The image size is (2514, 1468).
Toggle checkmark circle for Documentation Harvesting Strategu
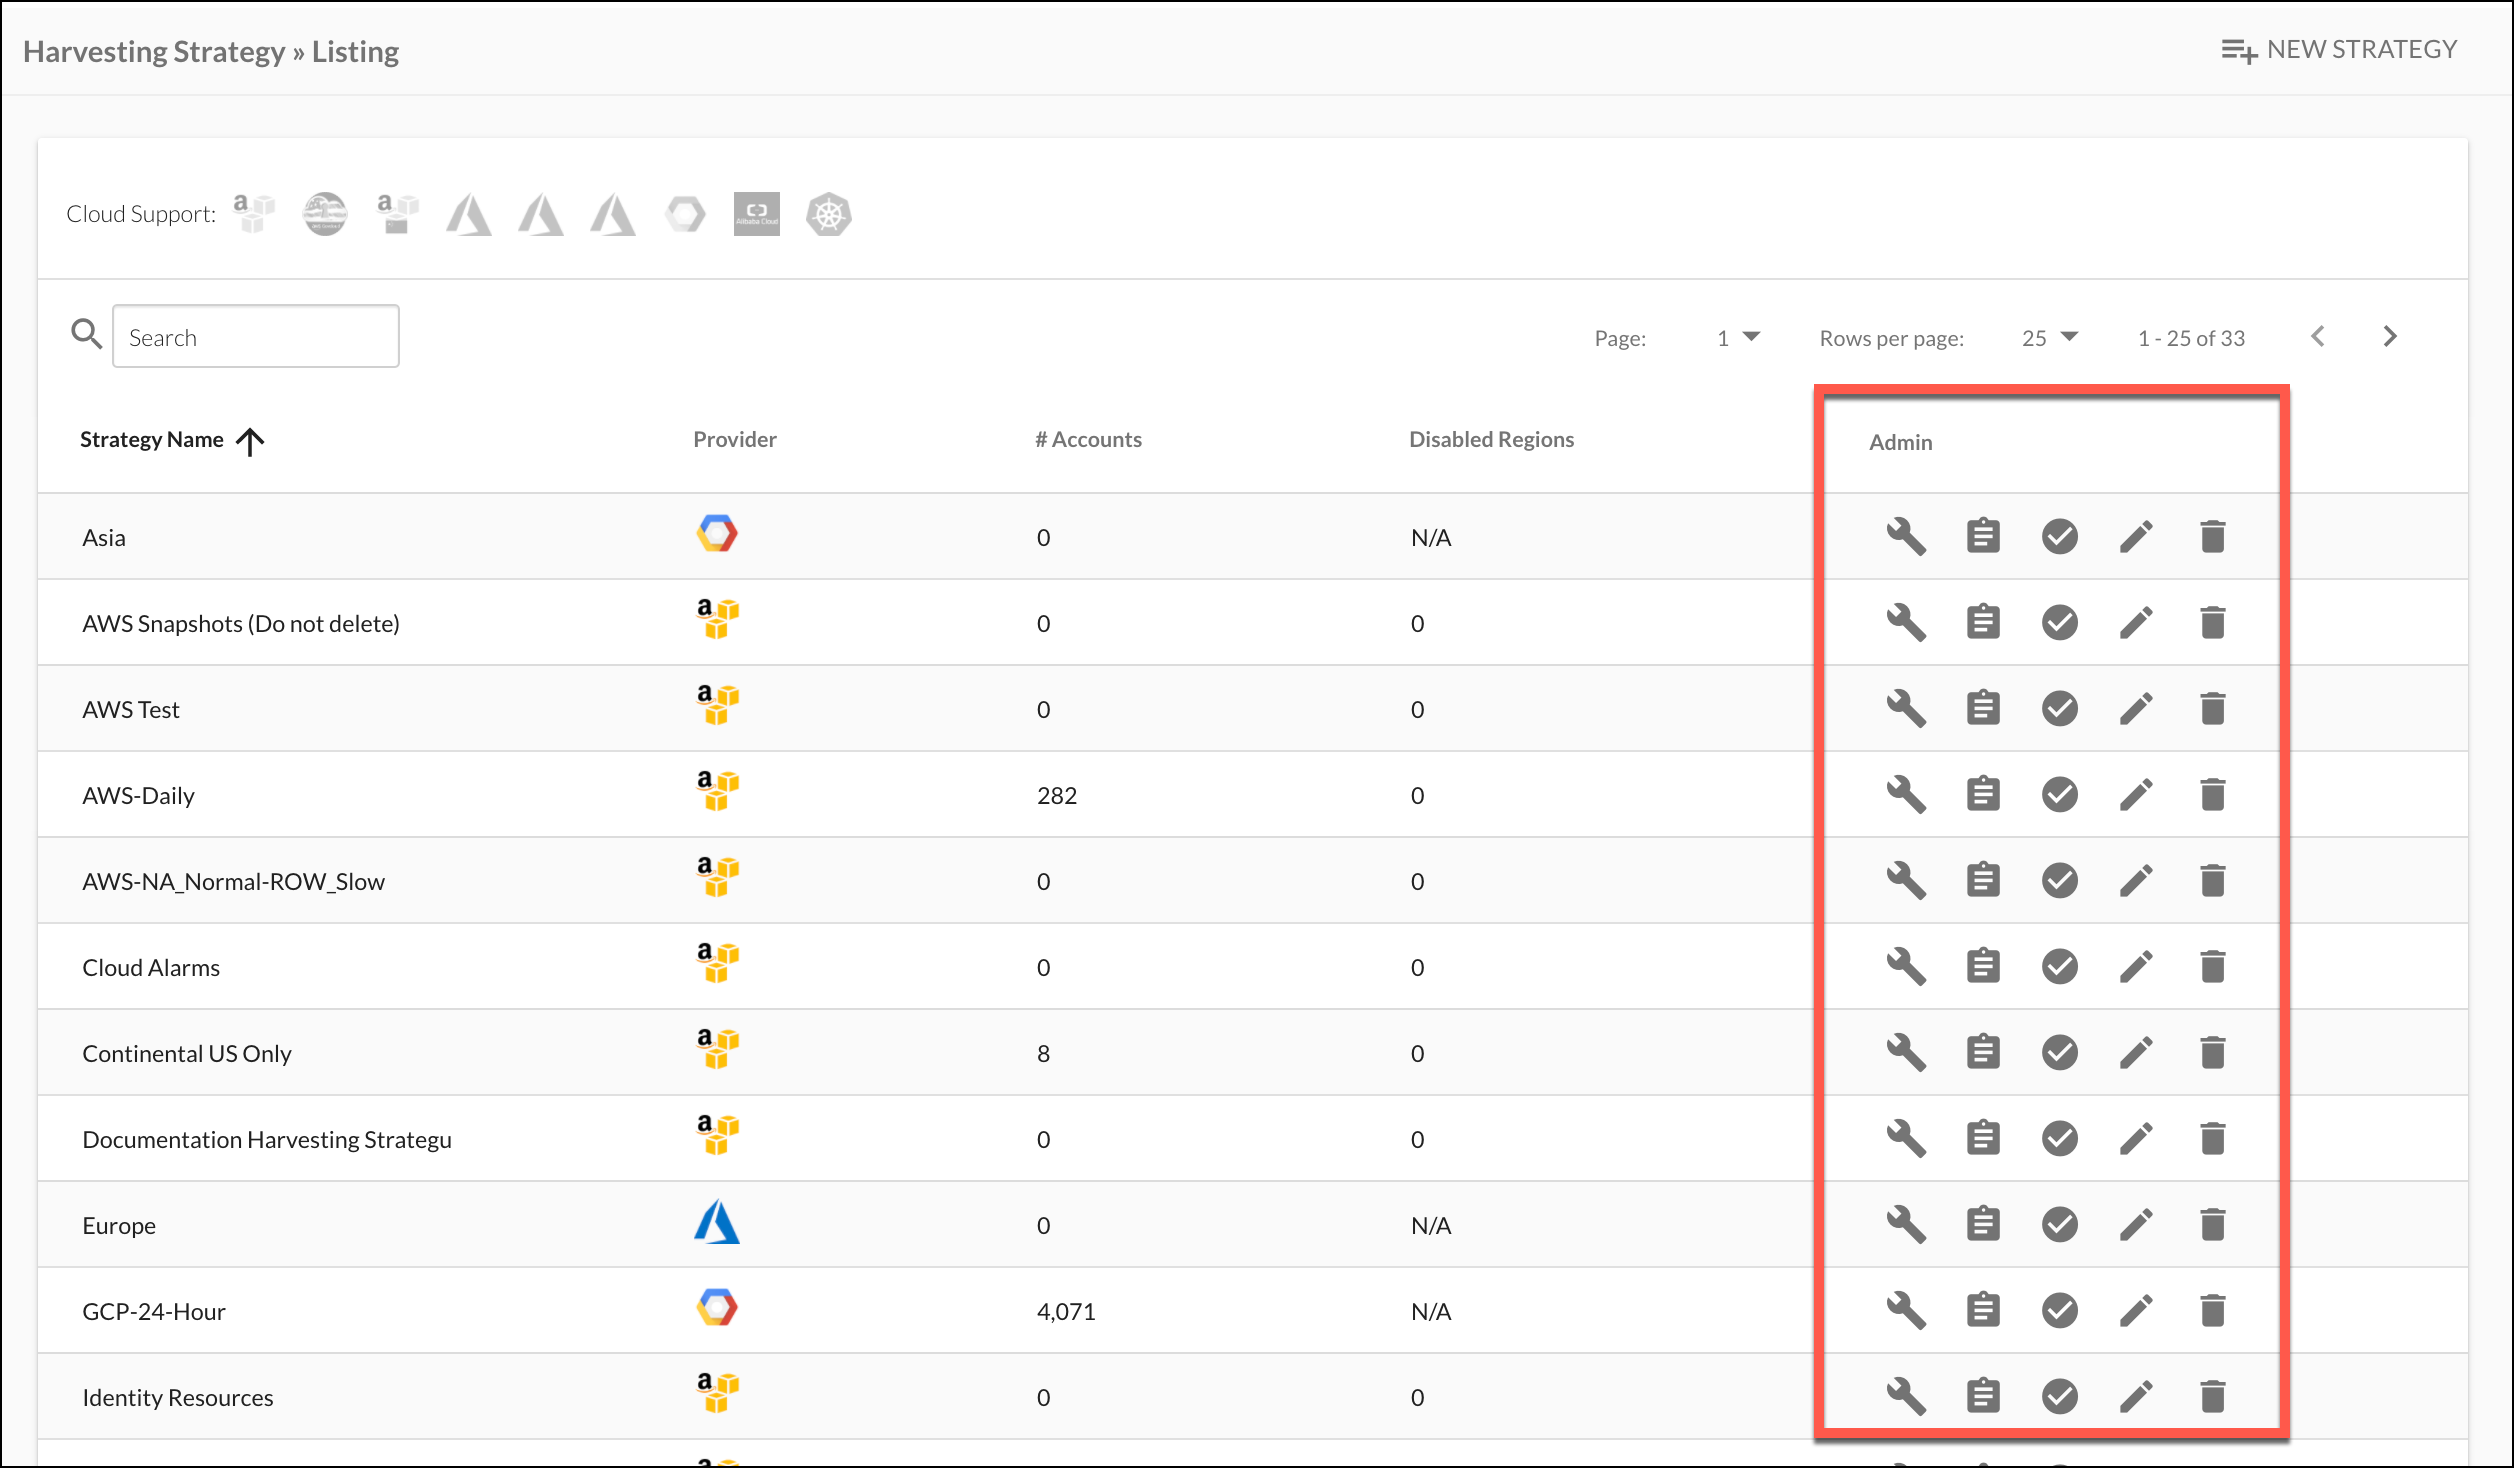(x=2060, y=1139)
